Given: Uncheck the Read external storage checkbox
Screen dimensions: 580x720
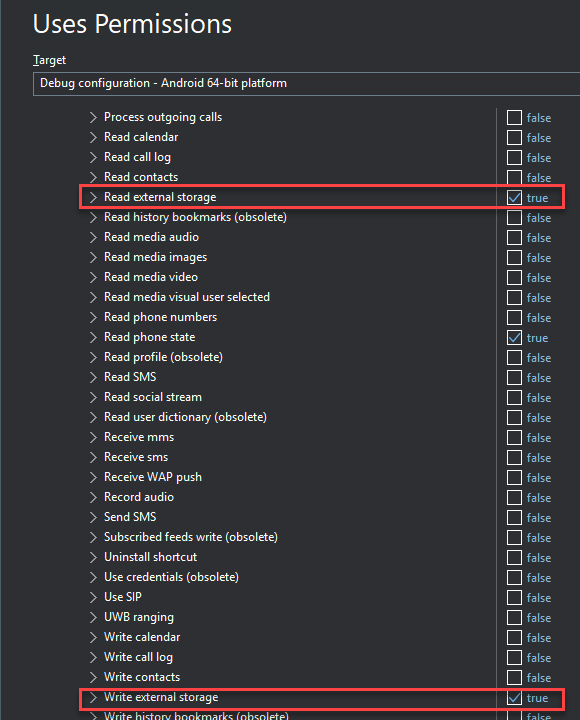Looking at the screenshot, I should (514, 198).
